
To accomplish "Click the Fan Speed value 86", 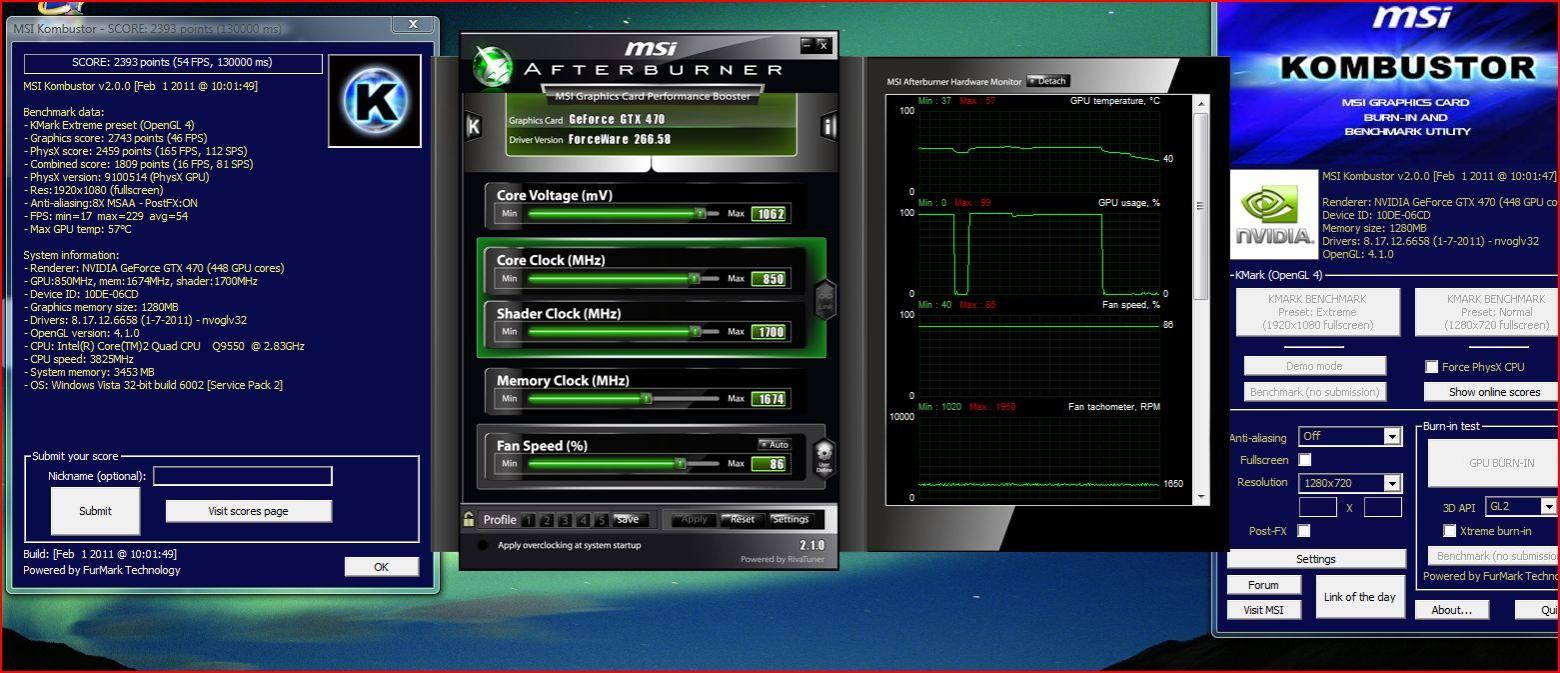I will [769, 464].
